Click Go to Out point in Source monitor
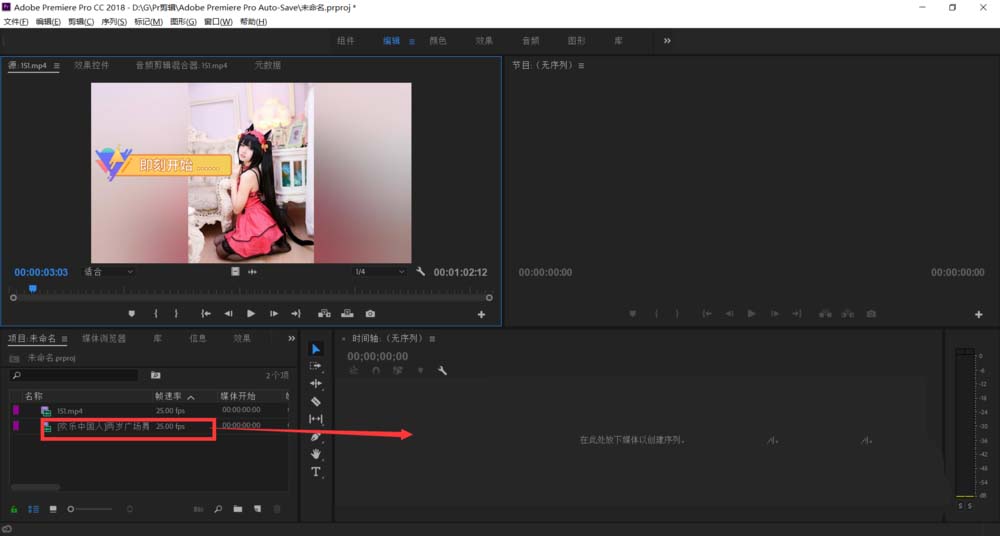1000x536 pixels. point(296,314)
